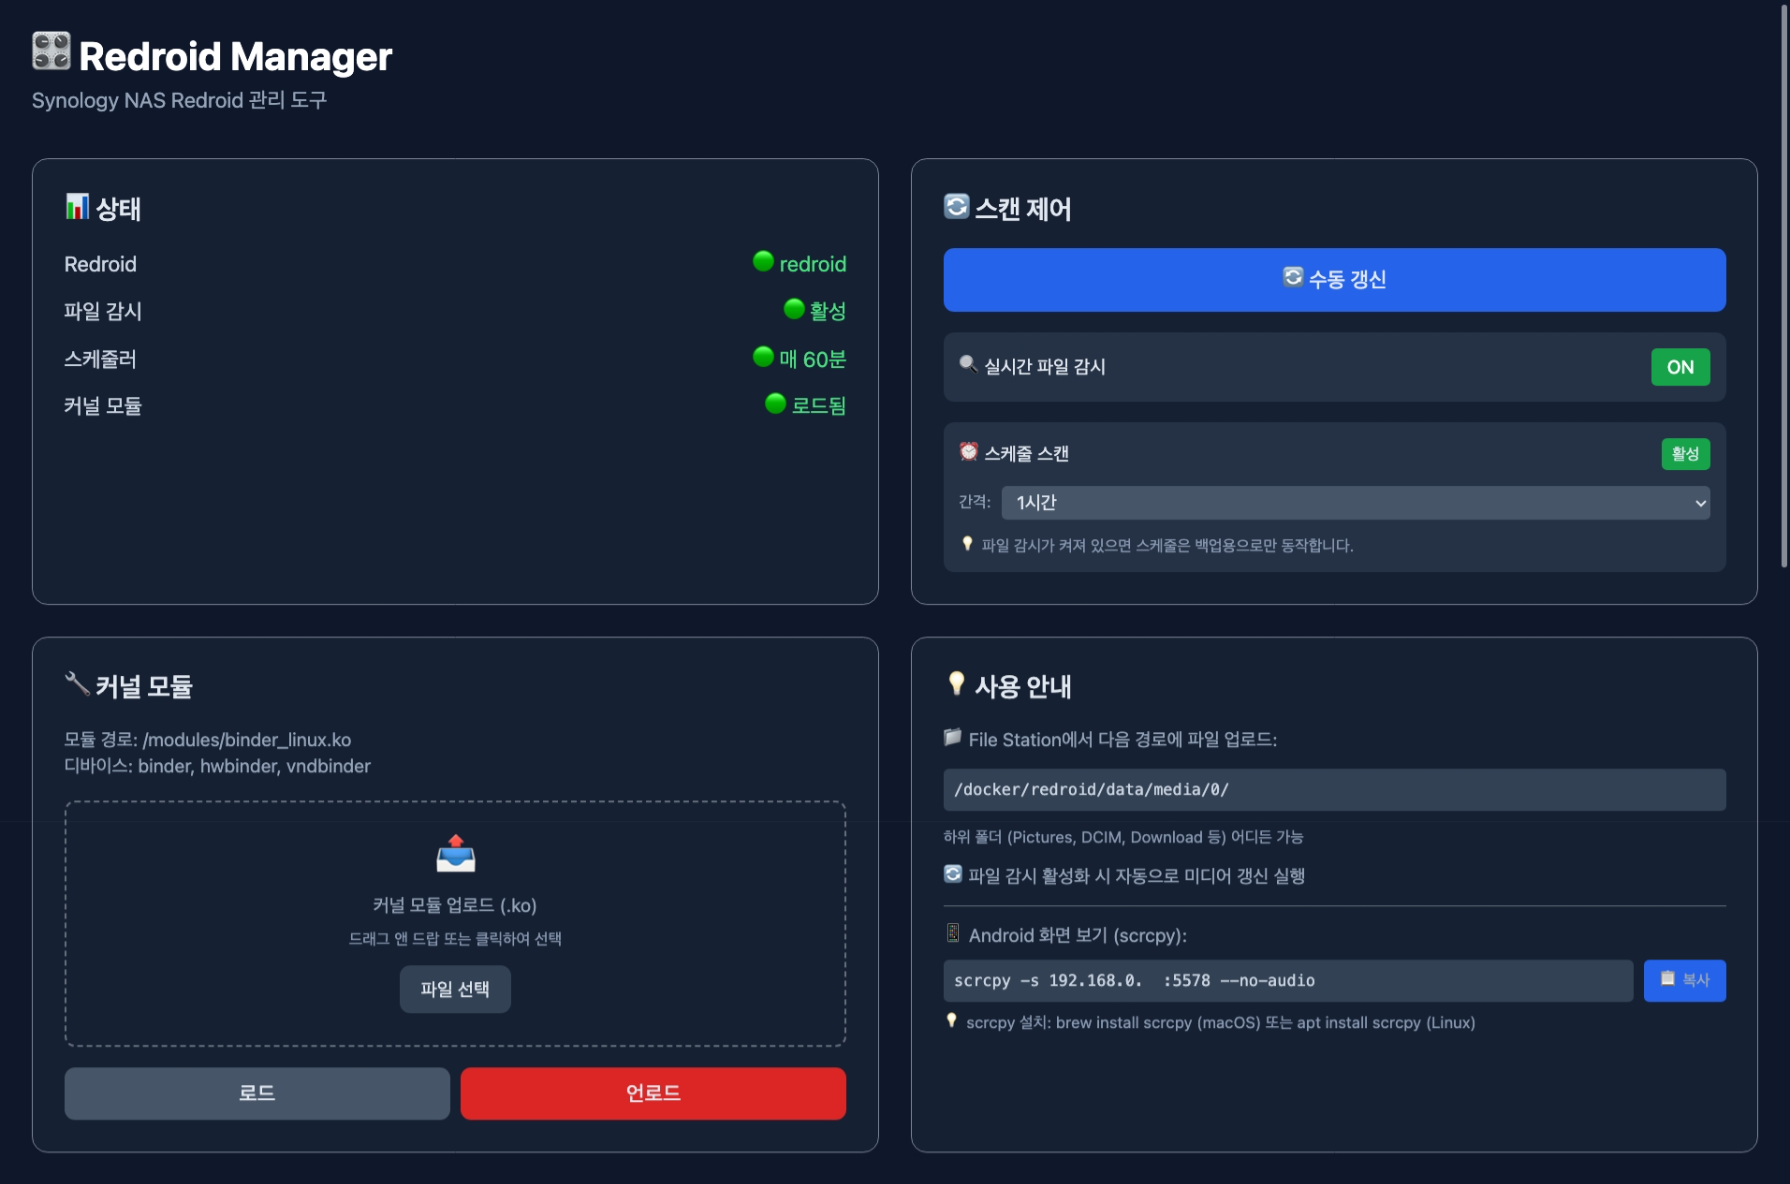Click the lightbulb icon beside 사용 안내

click(x=956, y=684)
